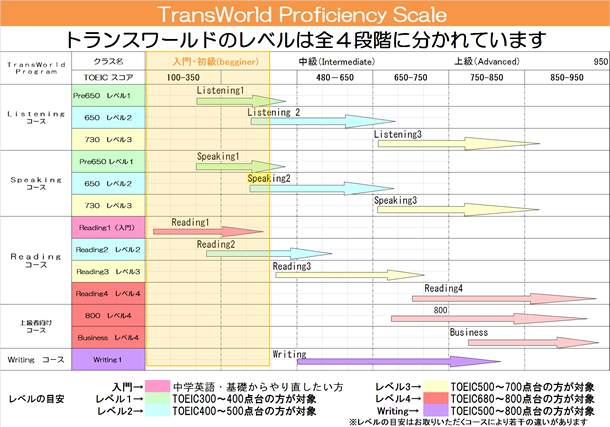Click the '上級者向け コース' group label
This screenshot has height=427, width=610.
click(x=36, y=326)
